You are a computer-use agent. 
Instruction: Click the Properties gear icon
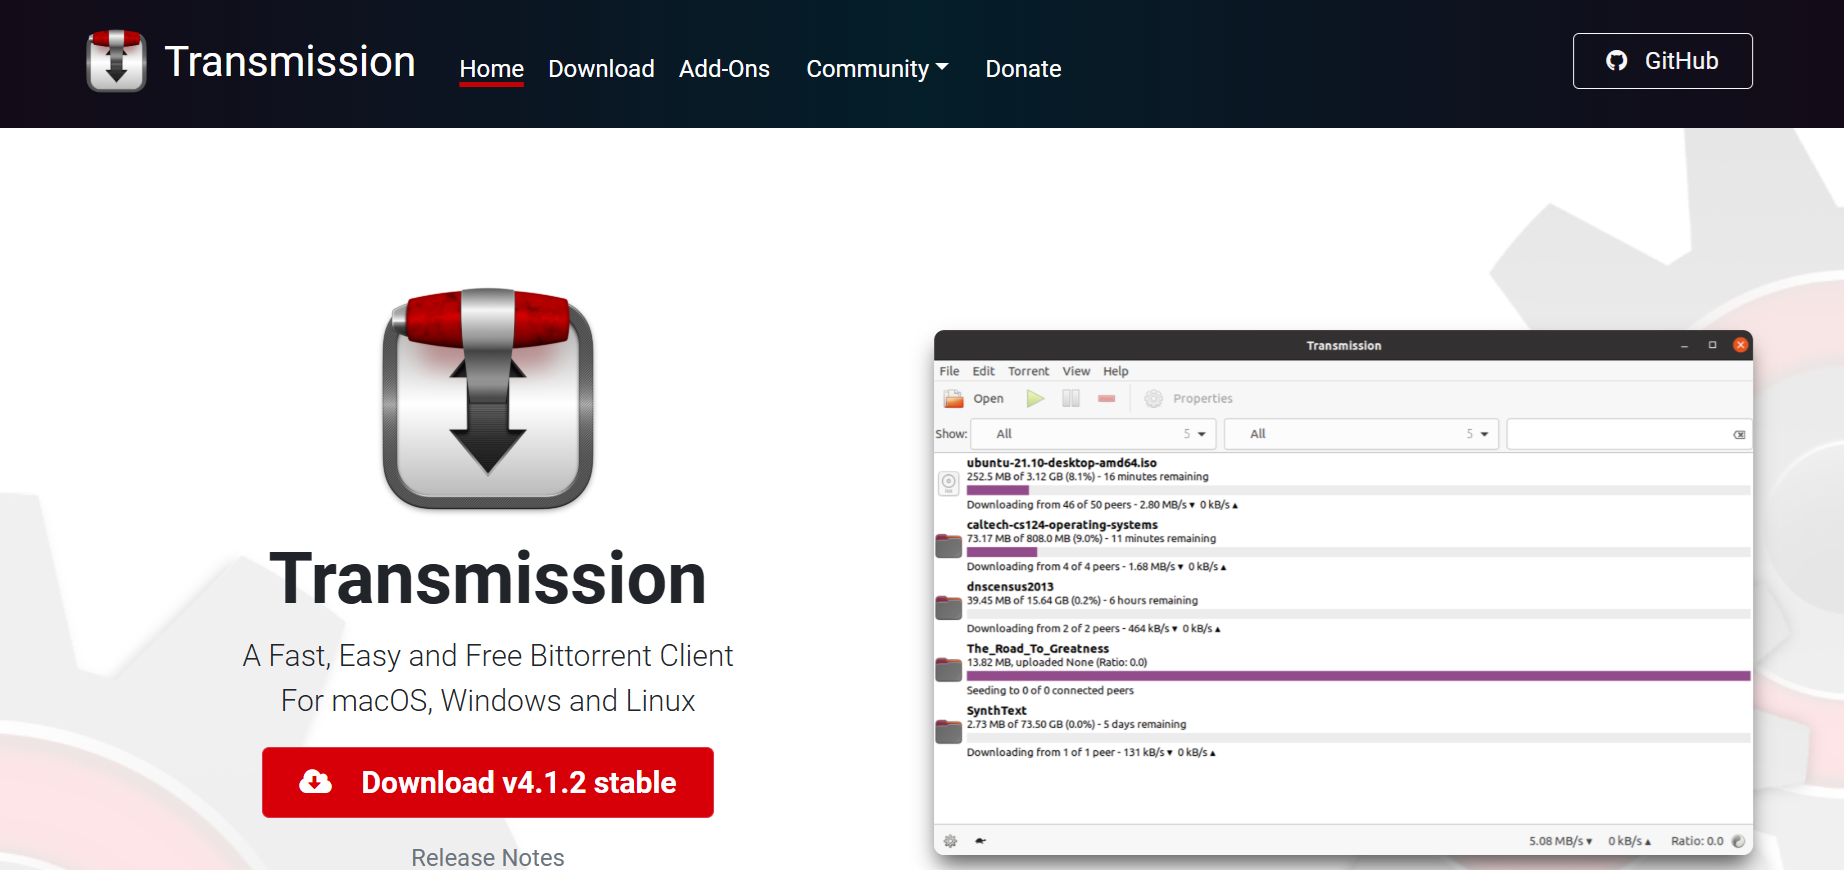[1153, 398]
